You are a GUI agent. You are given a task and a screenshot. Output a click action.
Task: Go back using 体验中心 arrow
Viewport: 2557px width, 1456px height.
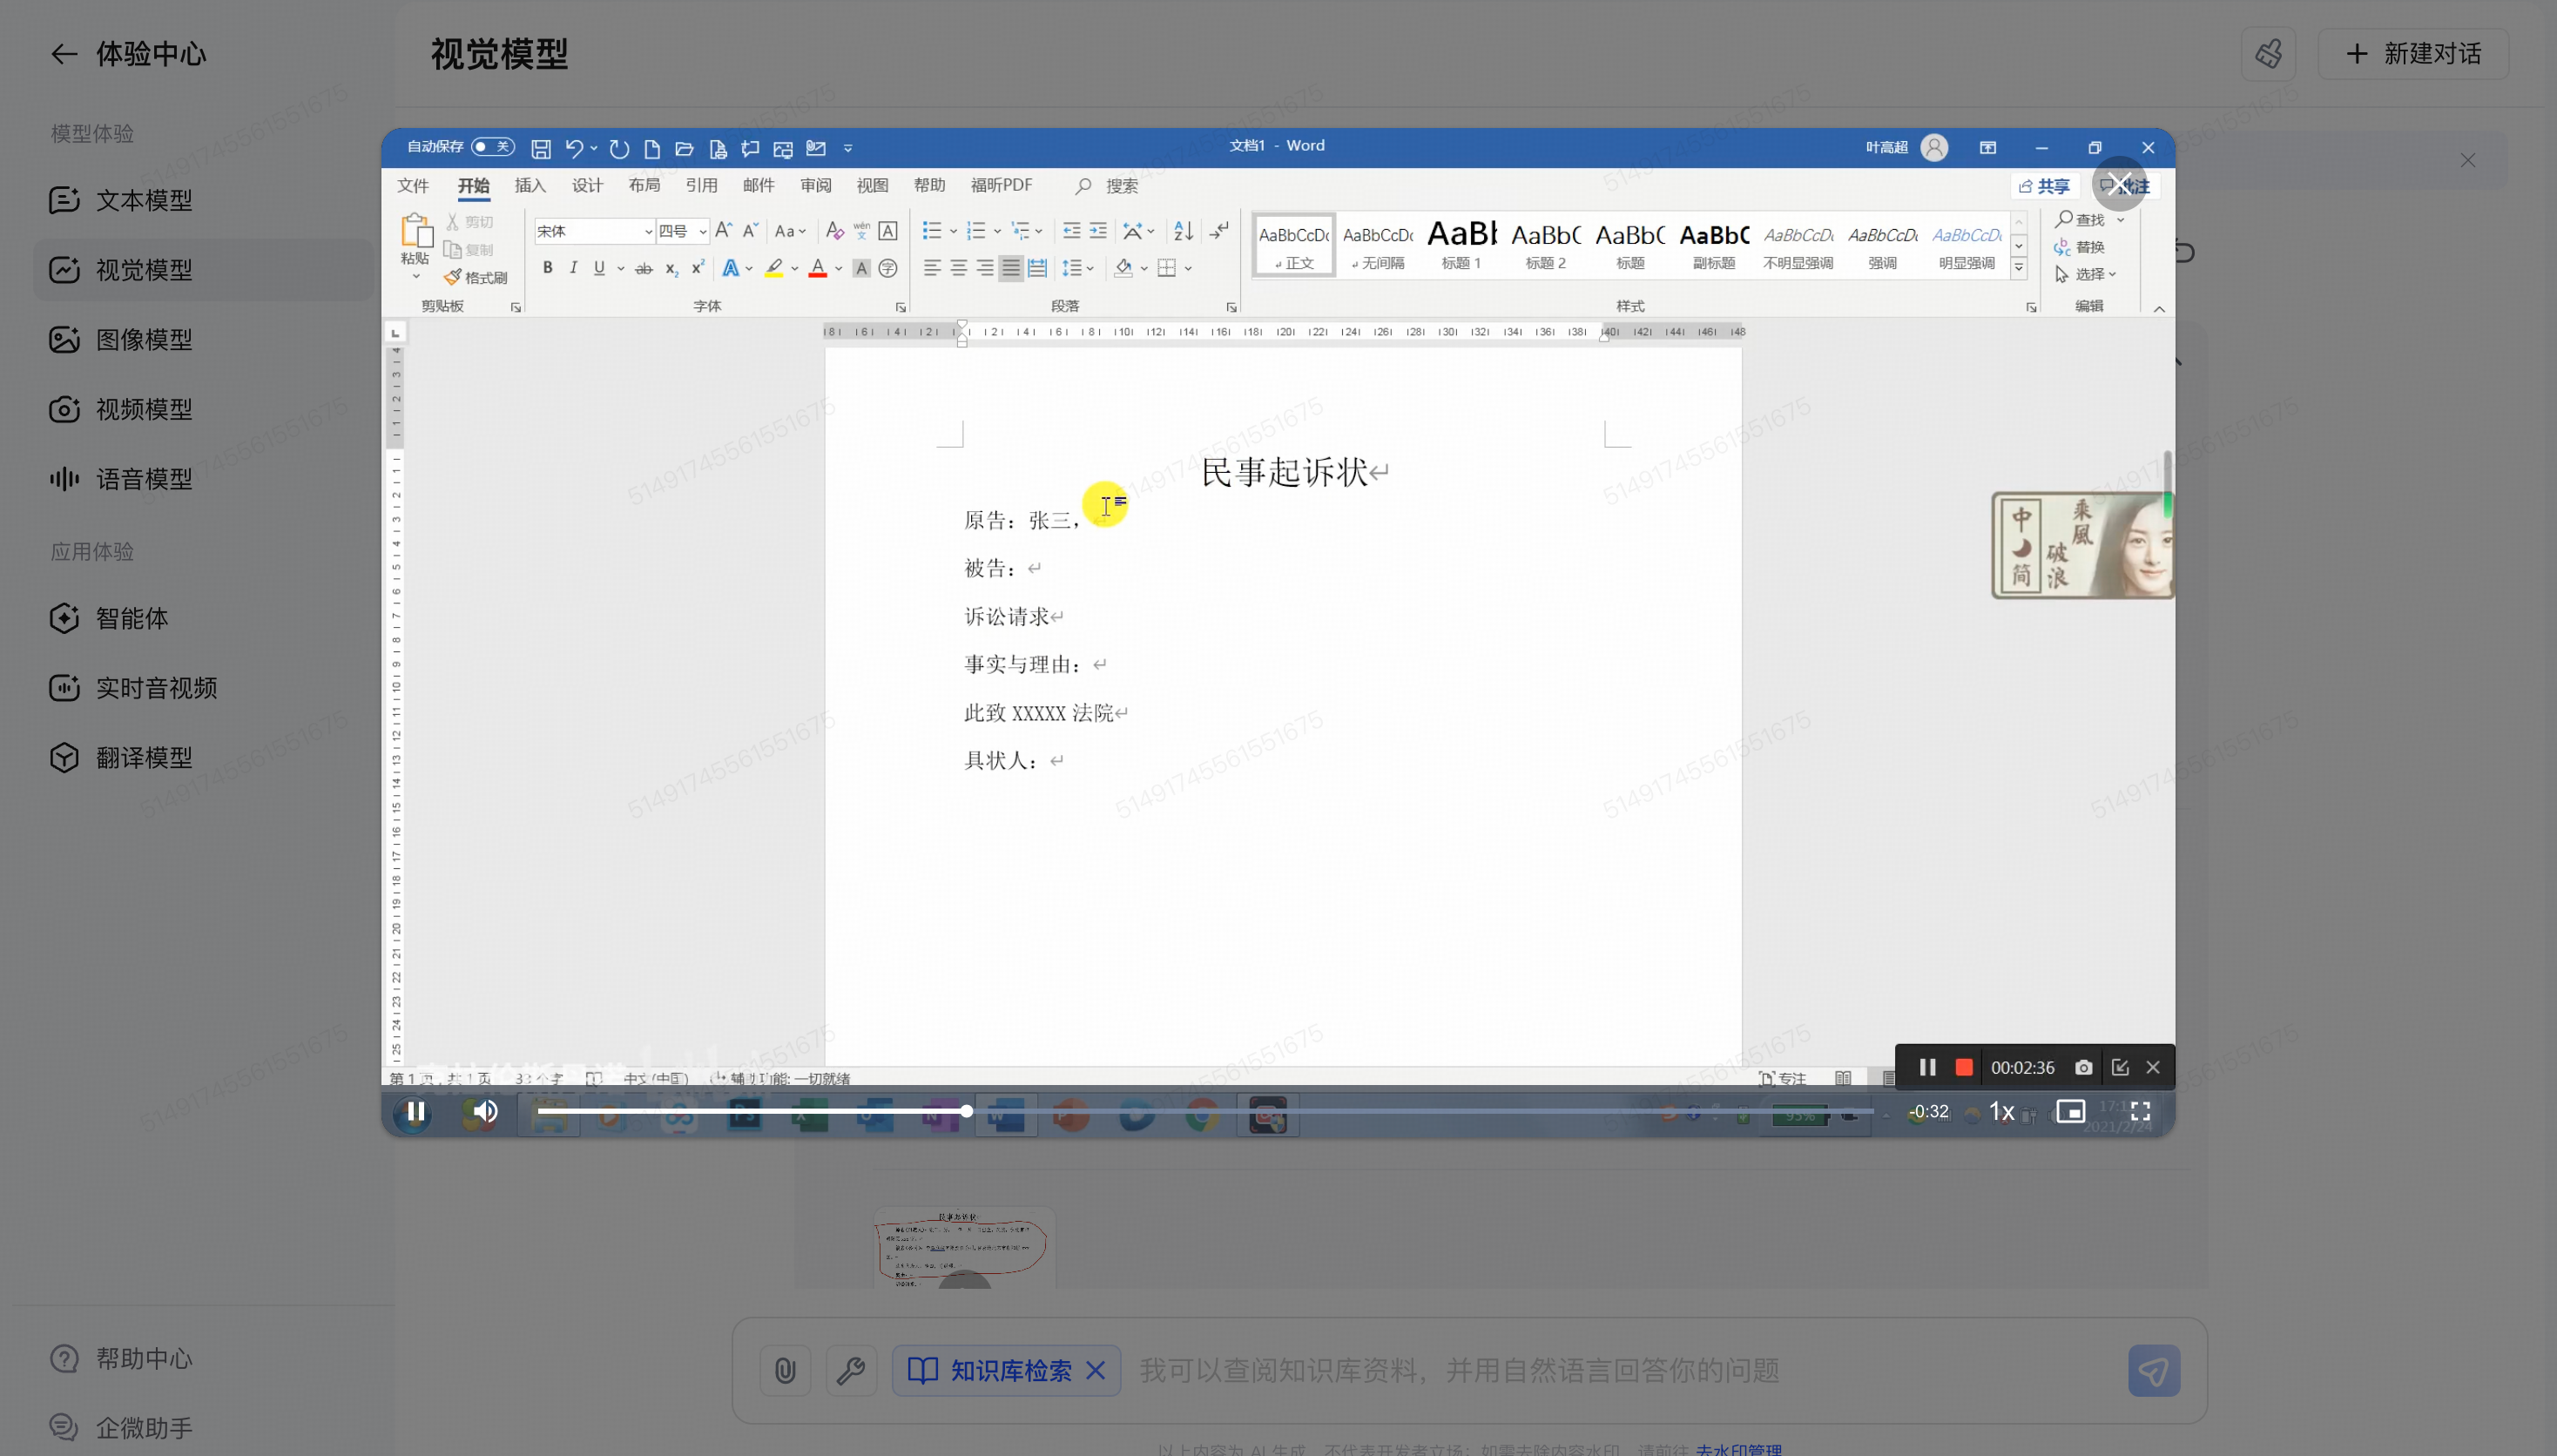point(64,54)
